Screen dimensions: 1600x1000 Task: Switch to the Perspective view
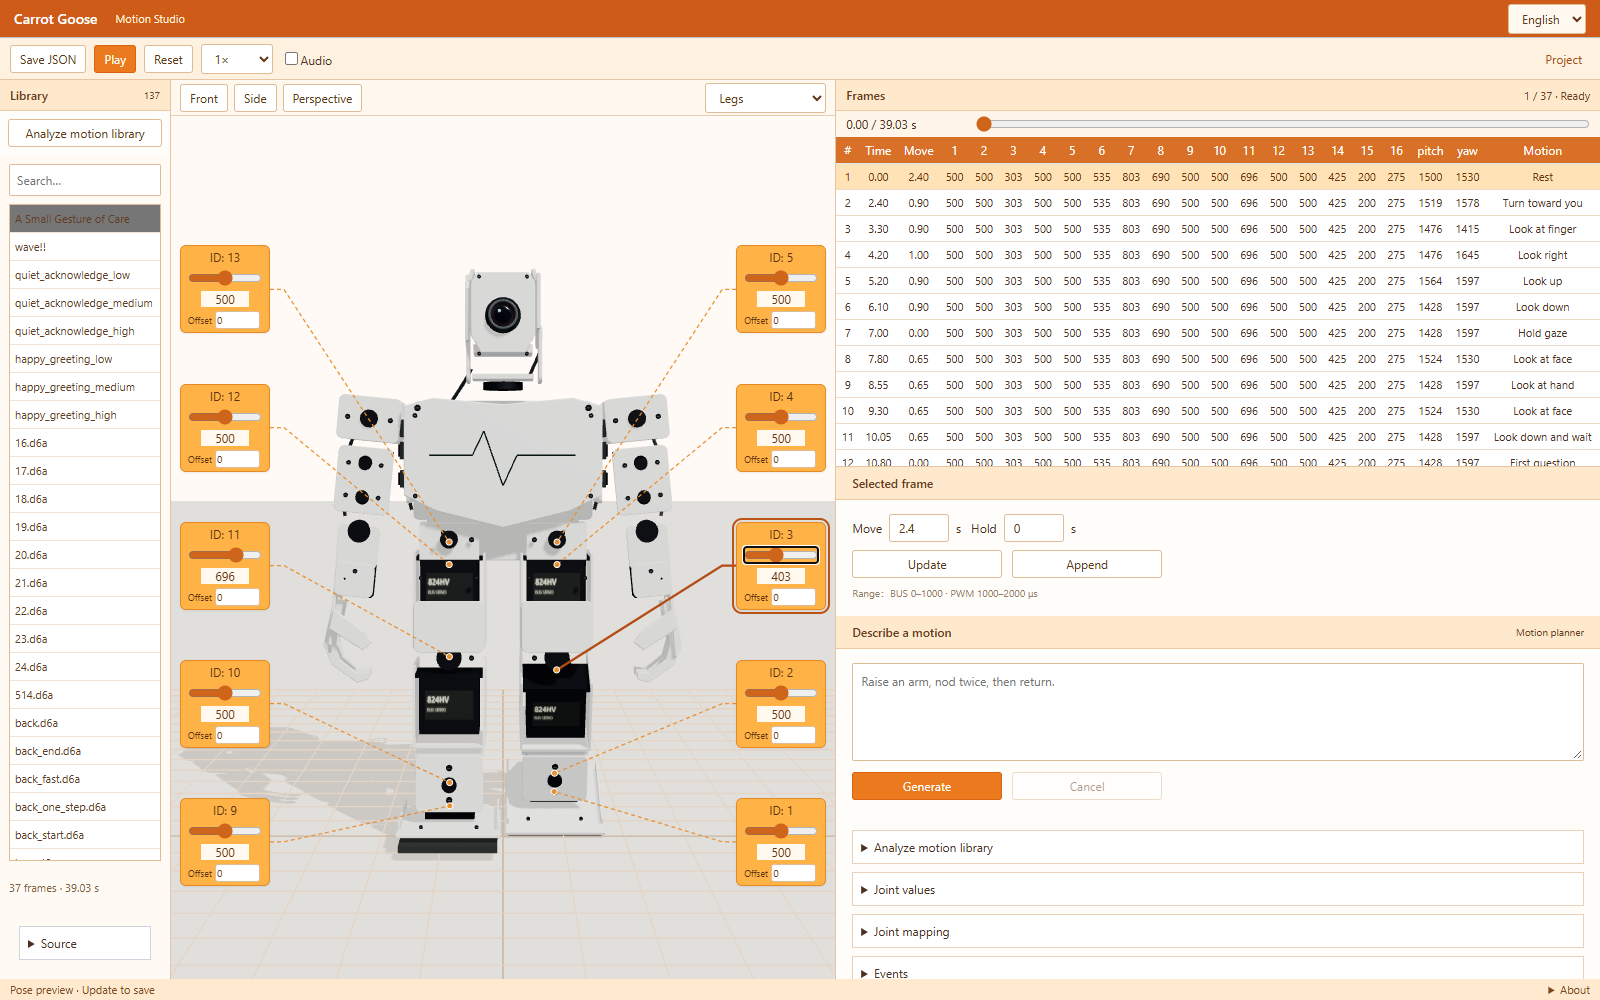click(322, 98)
